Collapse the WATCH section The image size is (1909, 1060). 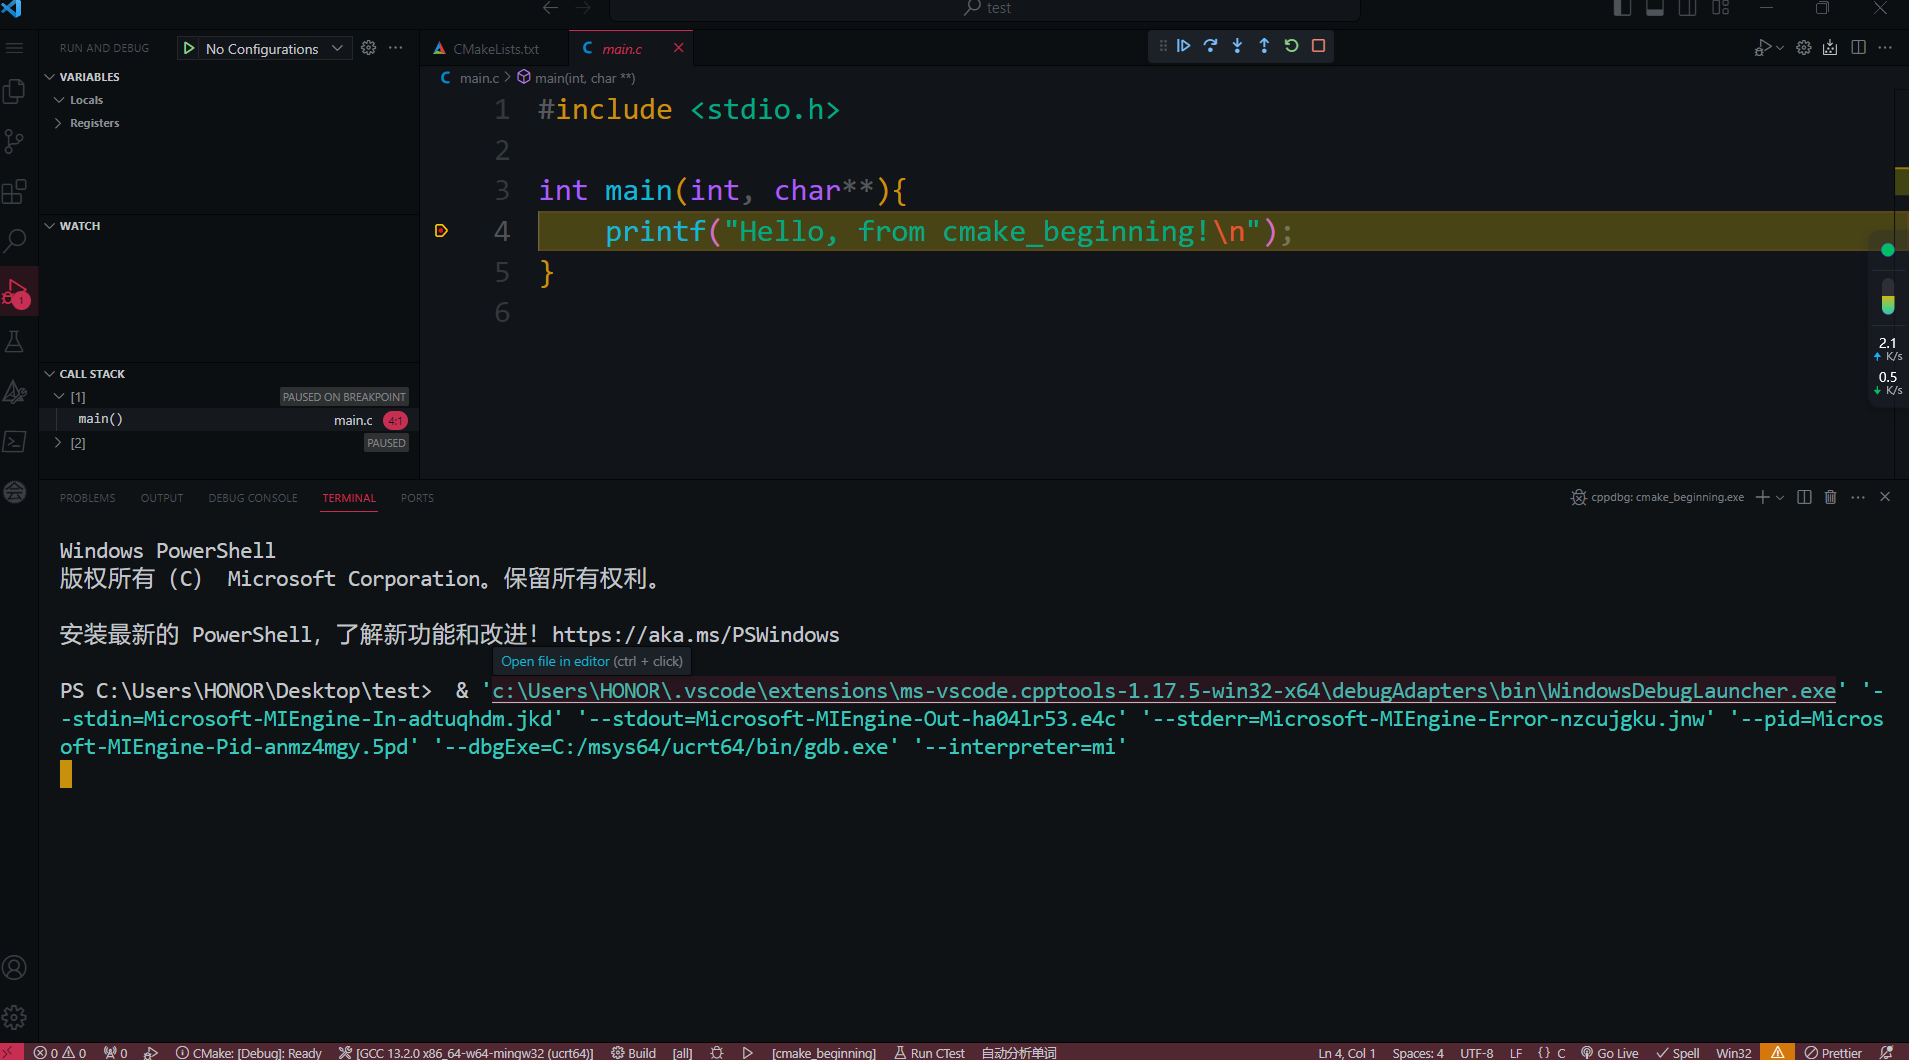[x=50, y=226]
